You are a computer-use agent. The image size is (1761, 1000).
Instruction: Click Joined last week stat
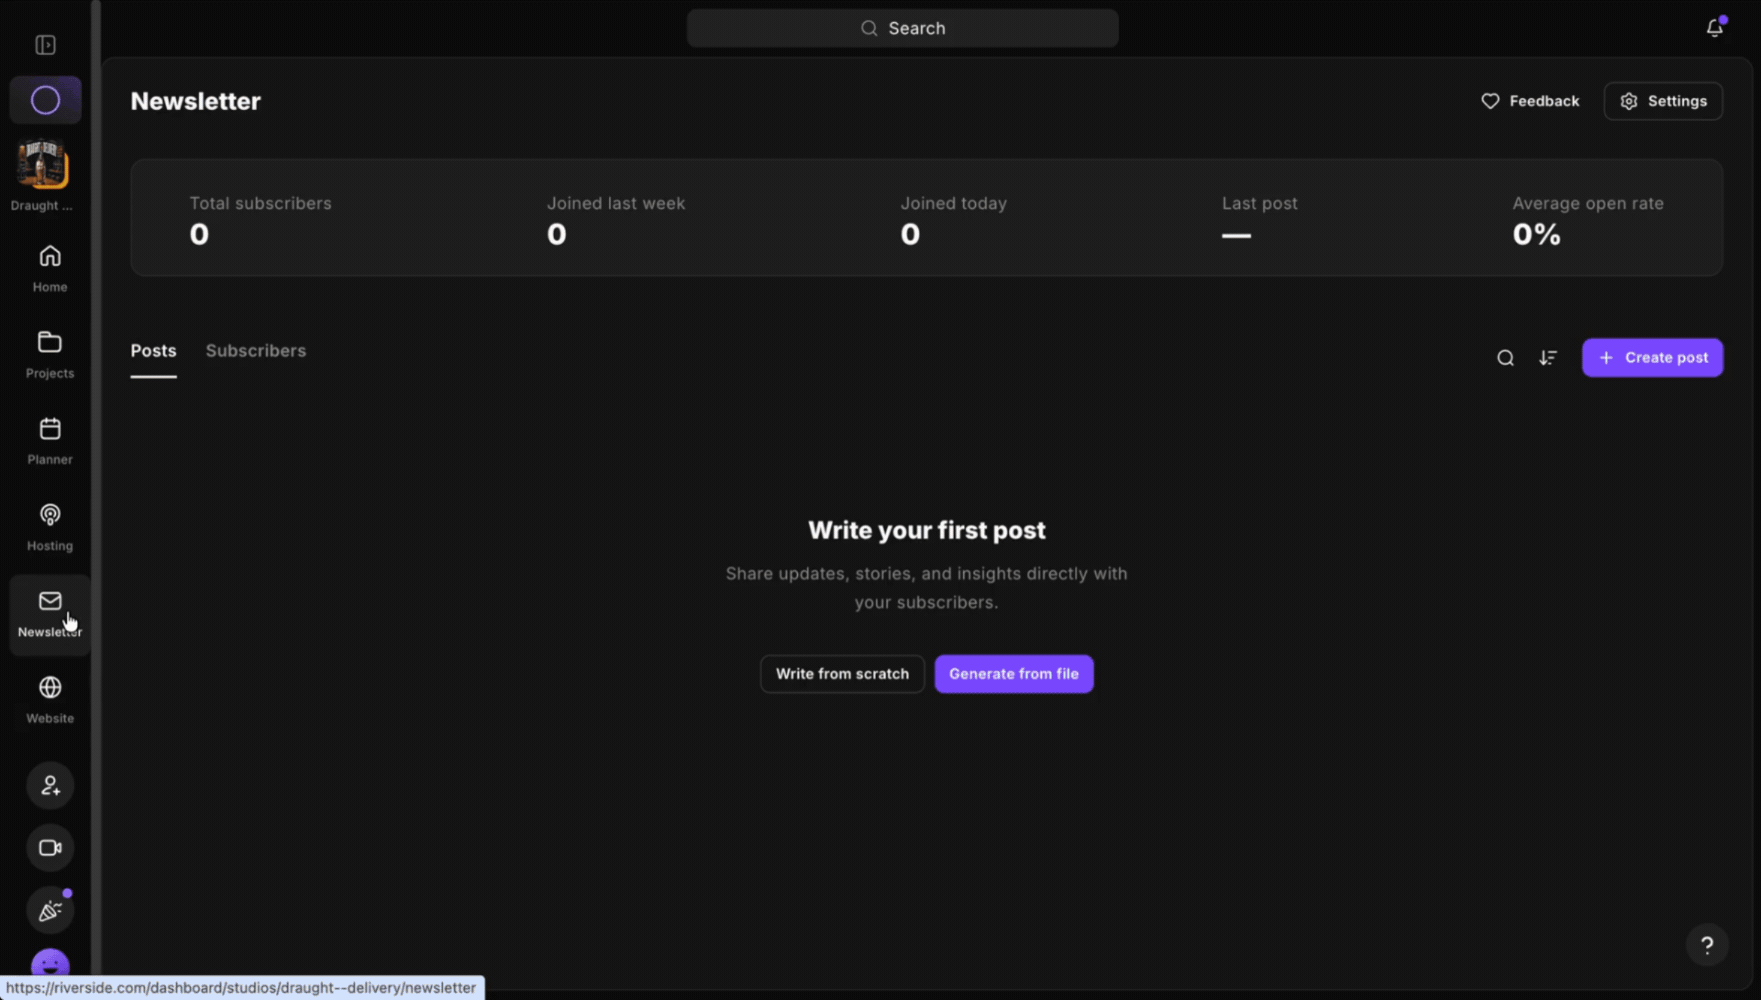[x=616, y=220]
